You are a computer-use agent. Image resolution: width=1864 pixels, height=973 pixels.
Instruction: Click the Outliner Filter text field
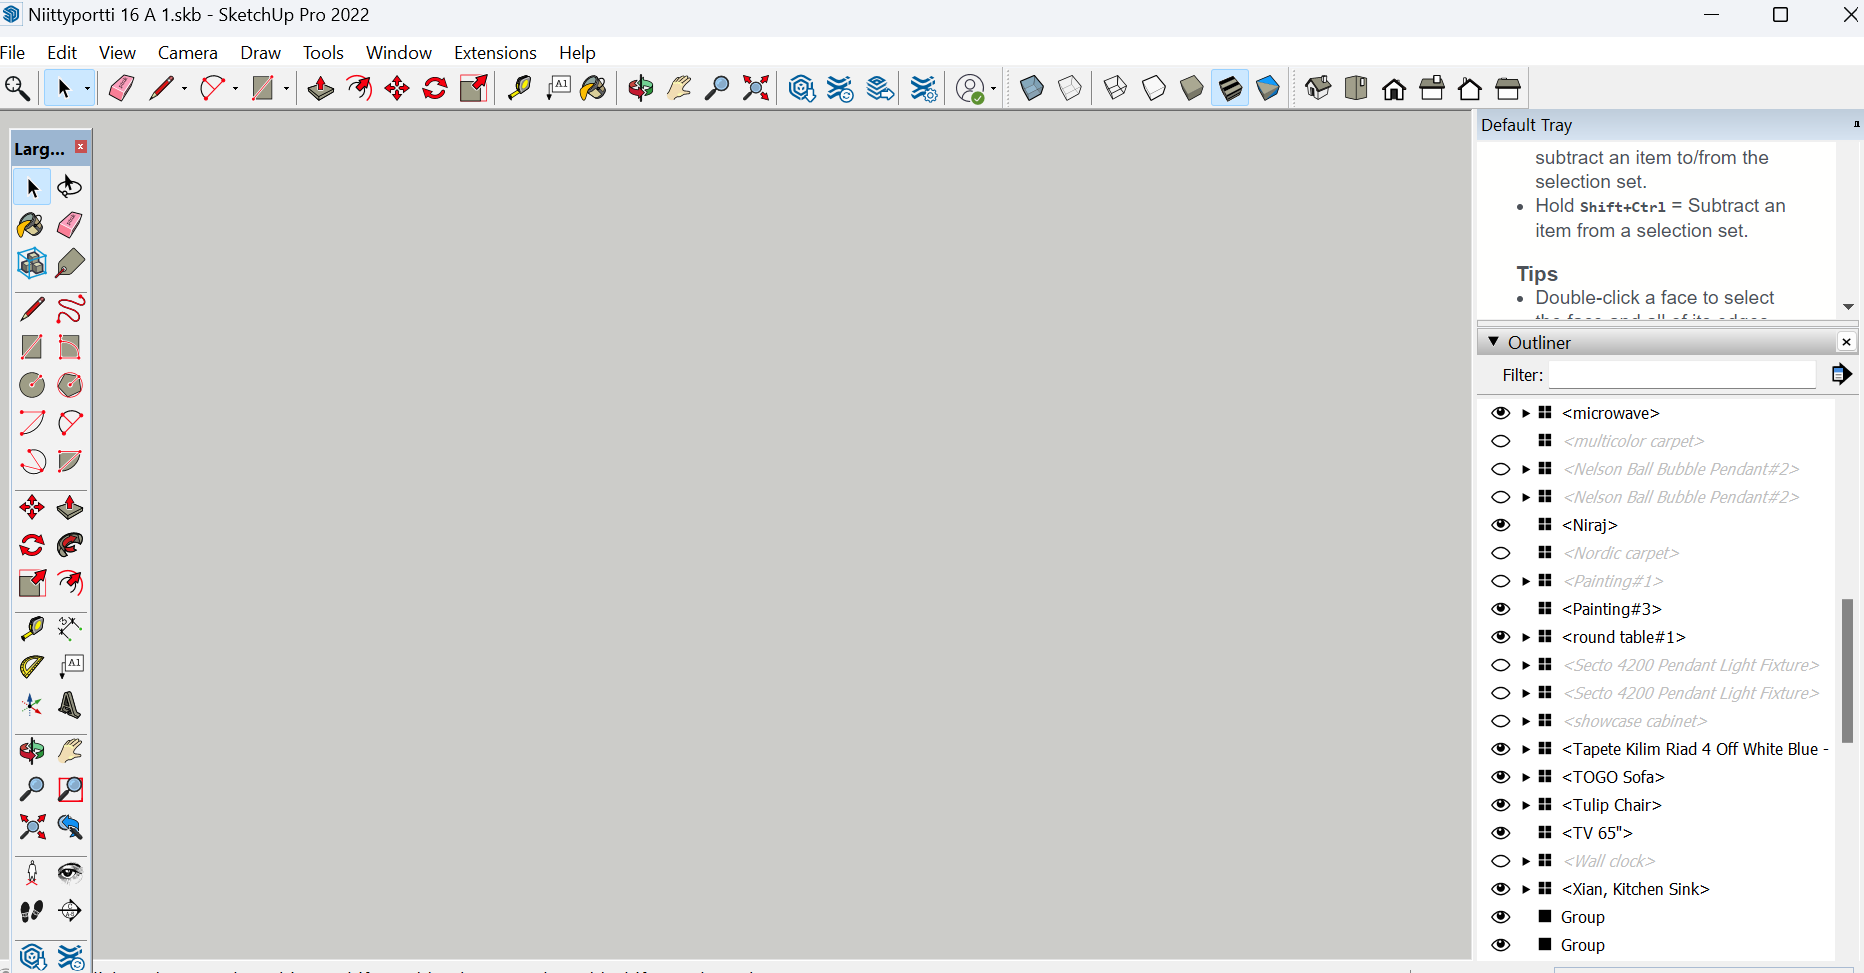click(1682, 375)
